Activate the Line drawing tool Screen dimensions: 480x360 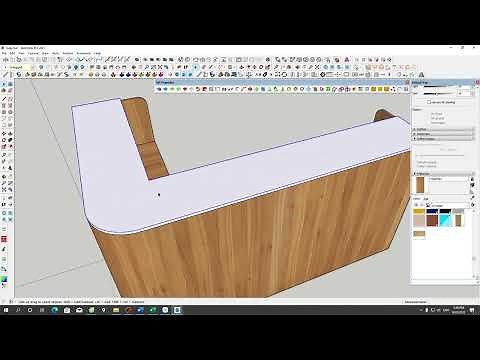(4, 99)
